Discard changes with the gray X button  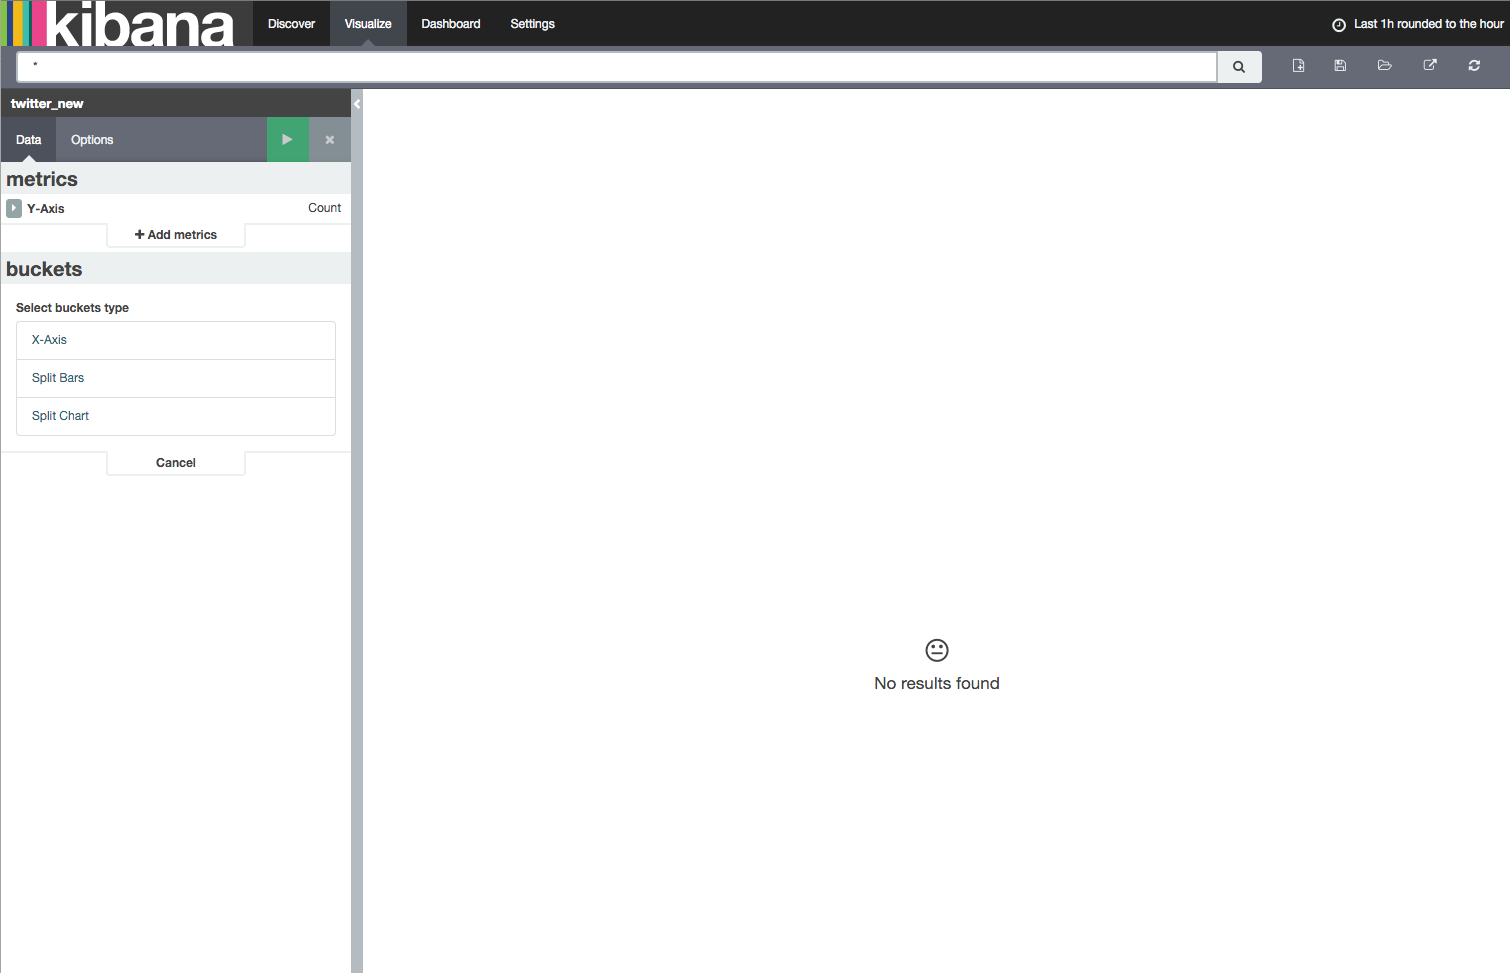(329, 139)
